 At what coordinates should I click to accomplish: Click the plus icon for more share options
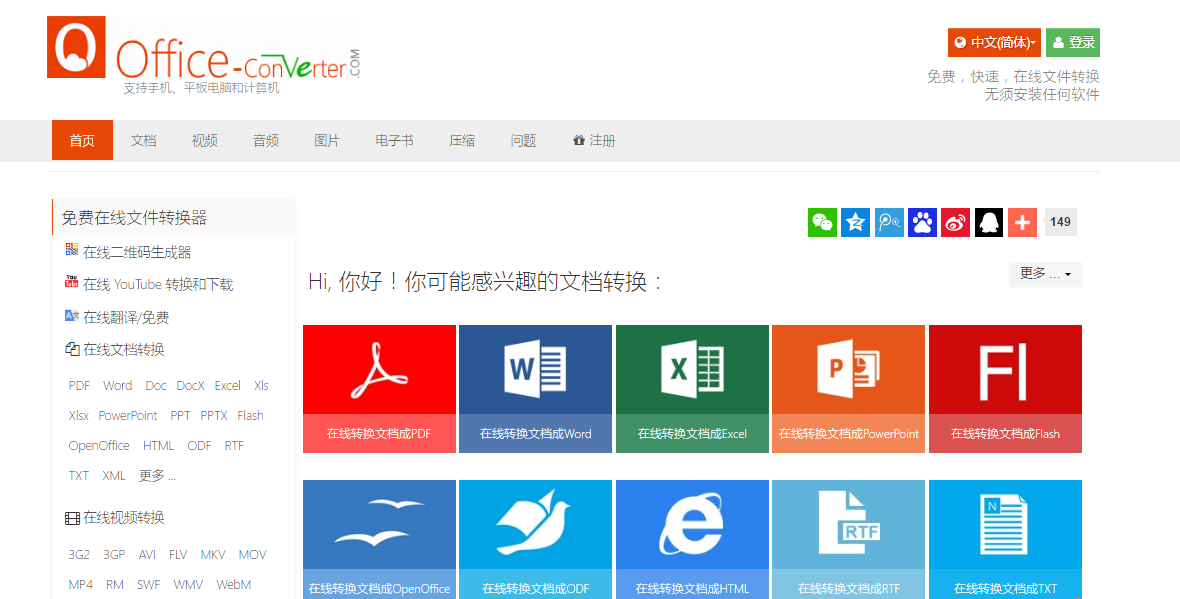[x=1022, y=222]
